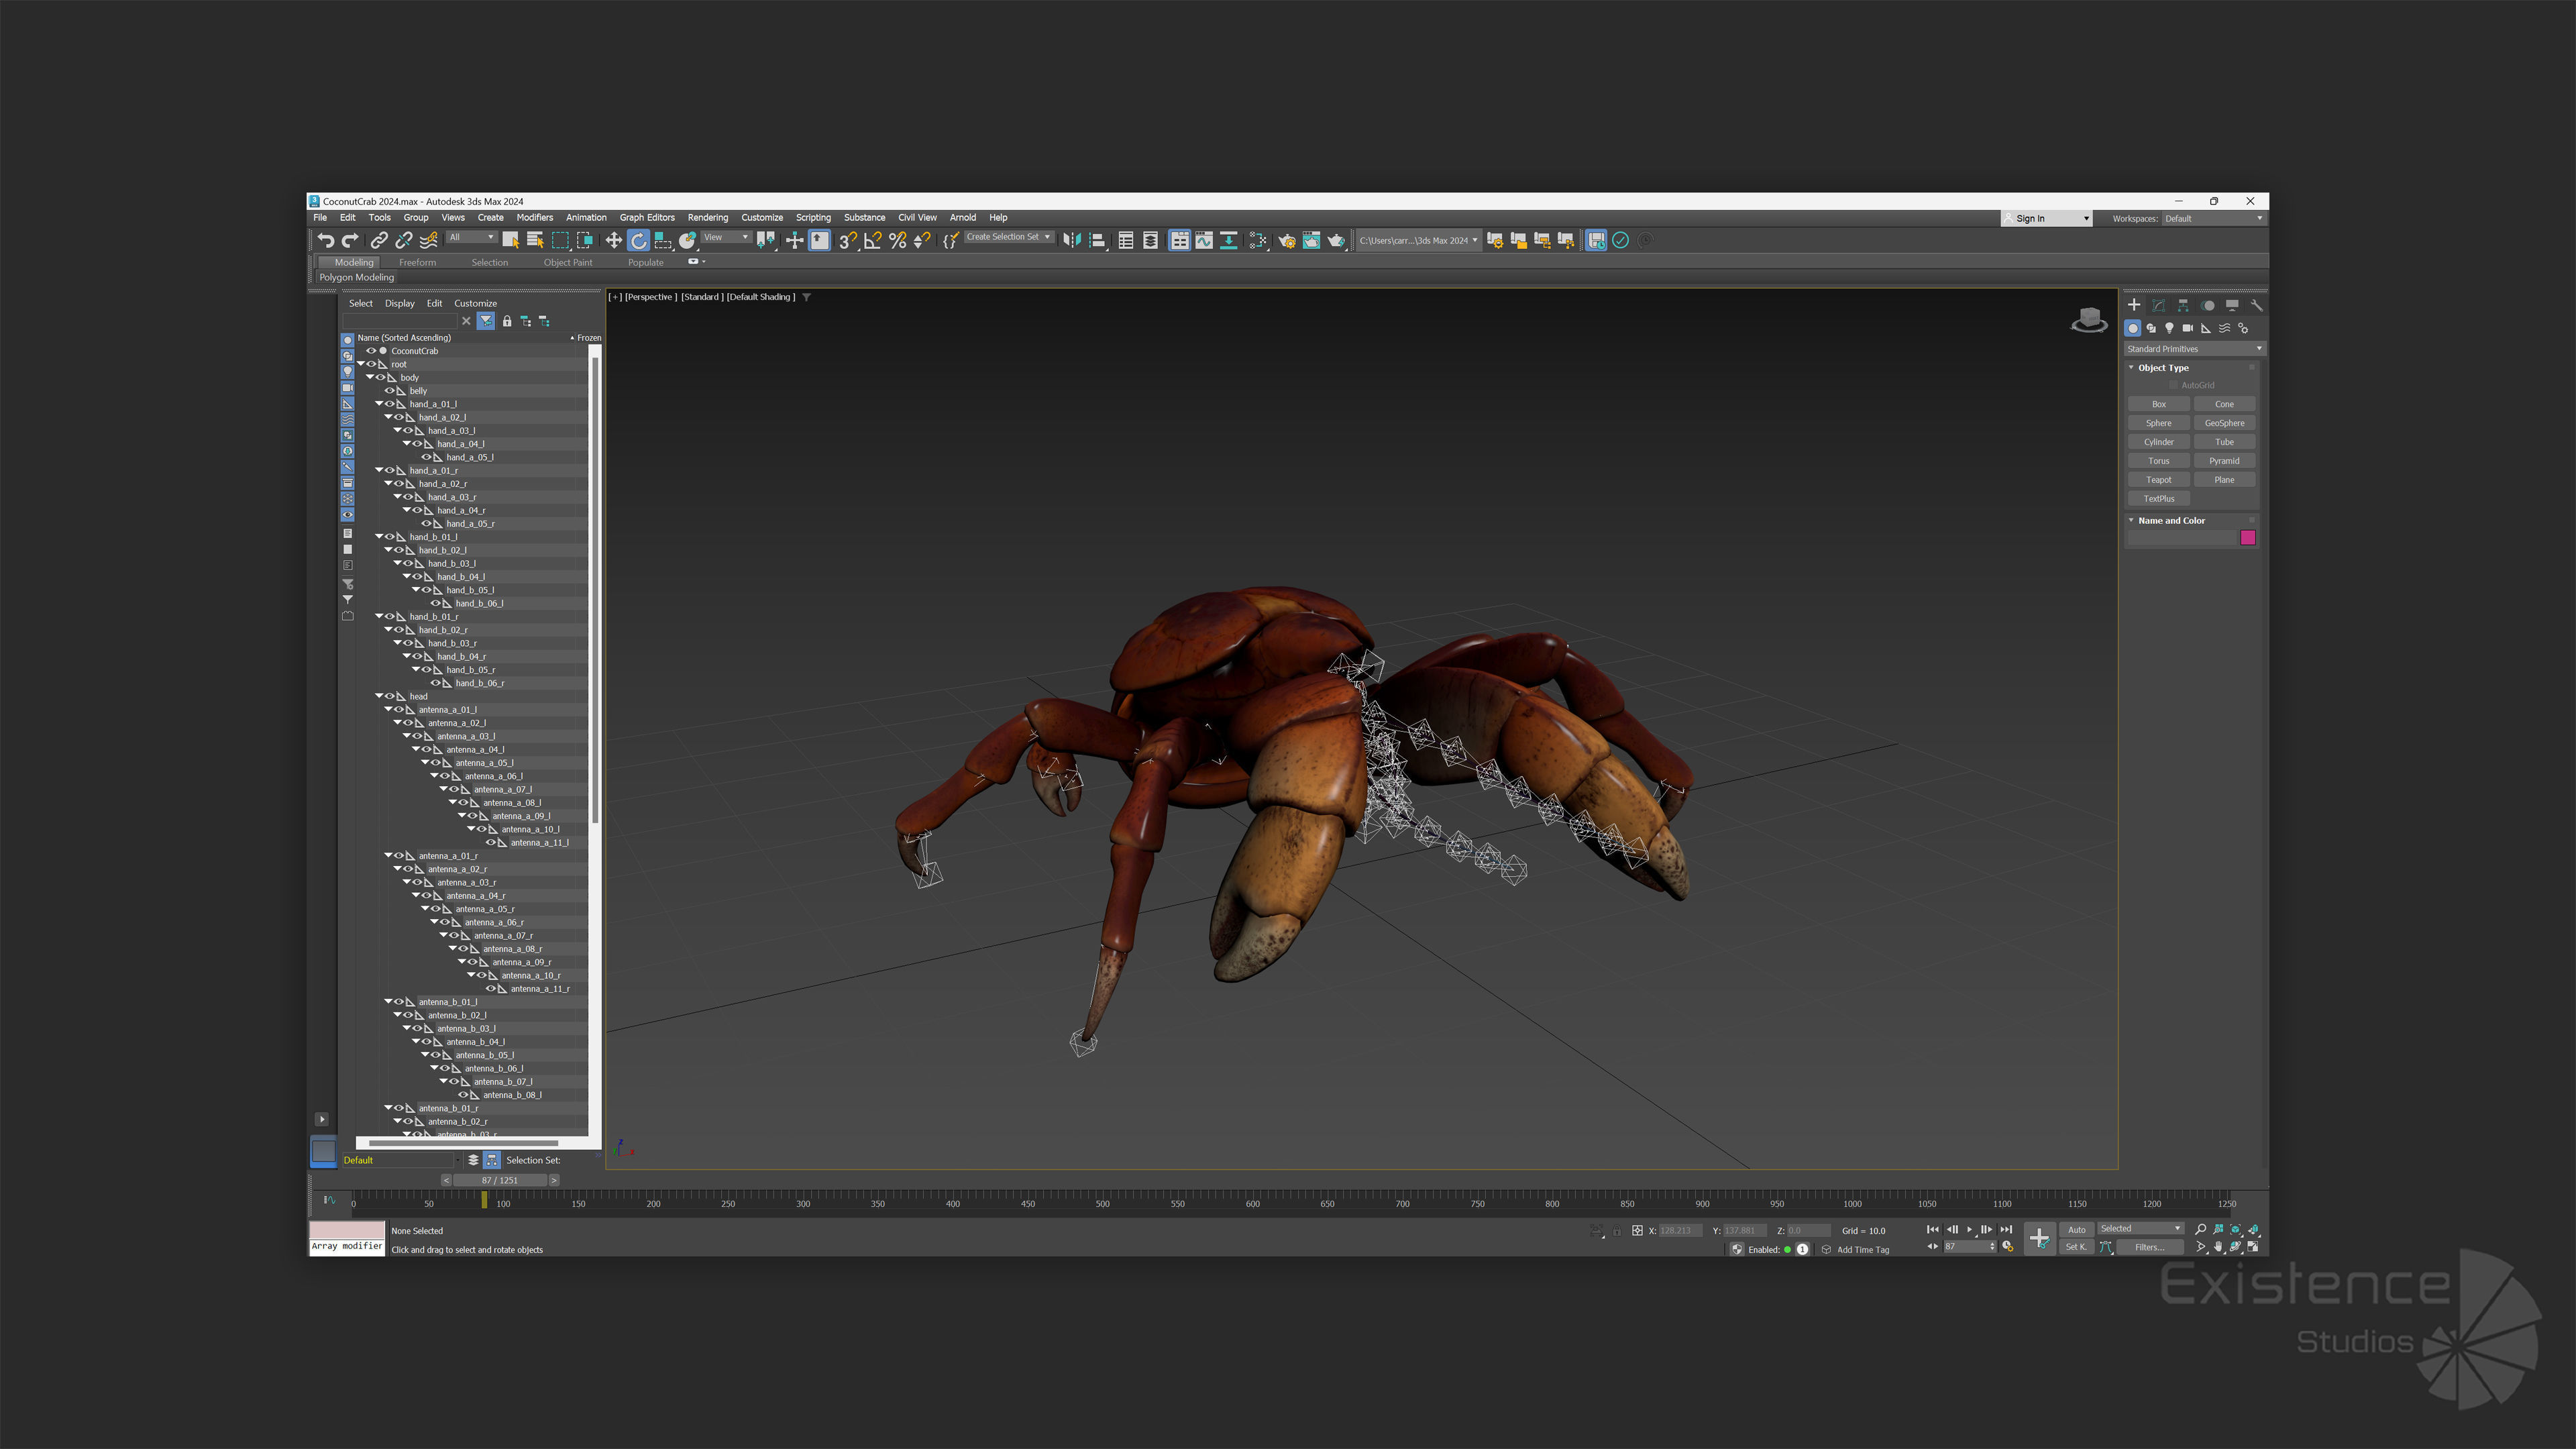Image resolution: width=2576 pixels, height=1449 pixels.
Task: Toggle visibility eye of CoconutCrab object
Action: coord(371,351)
